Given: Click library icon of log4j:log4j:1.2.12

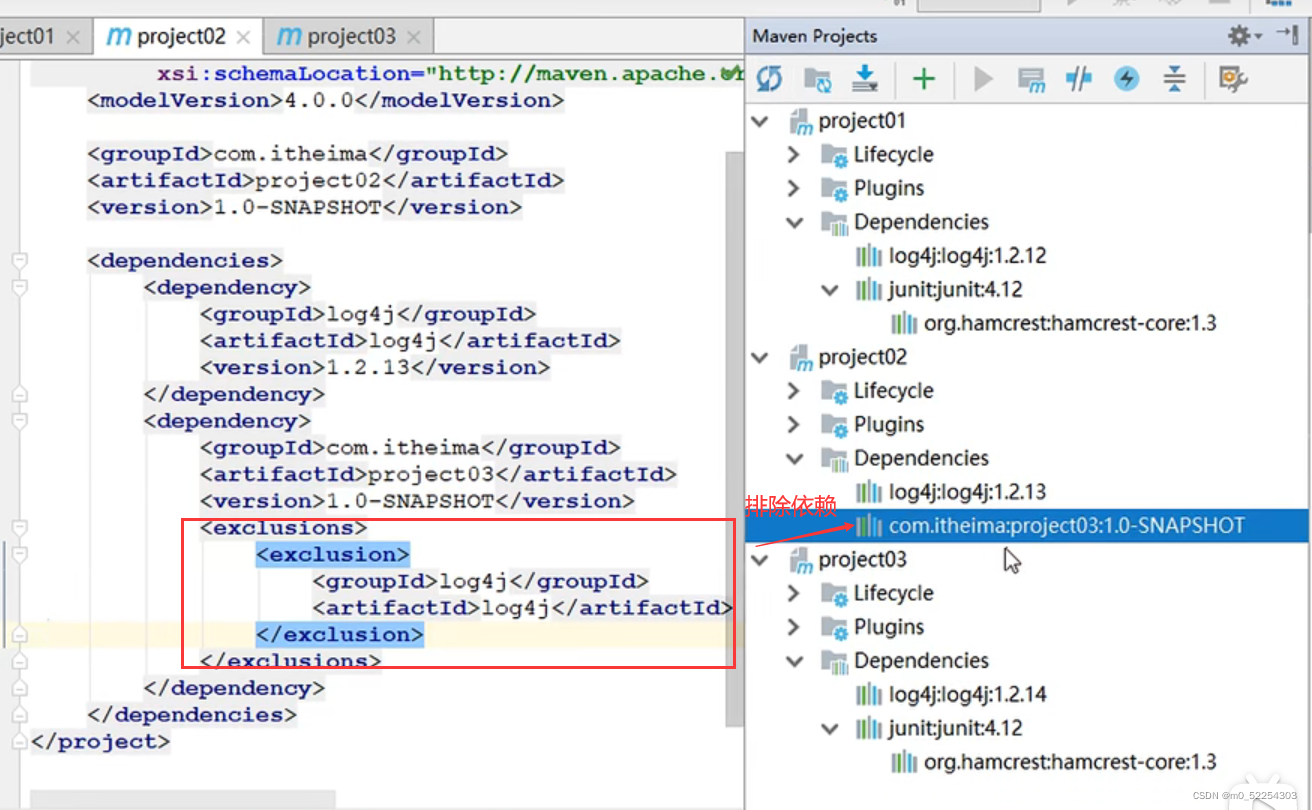Looking at the screenshot, I should pos(869,256).
